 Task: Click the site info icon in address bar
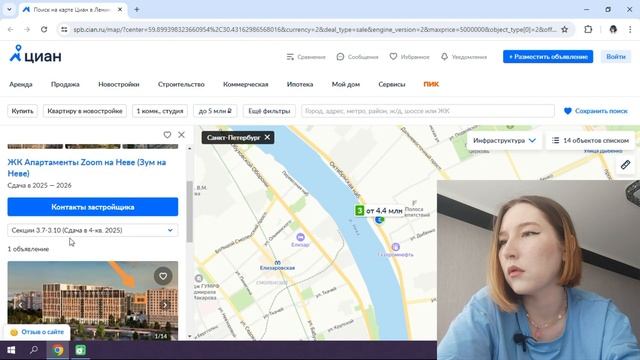[x=64, y=29]
